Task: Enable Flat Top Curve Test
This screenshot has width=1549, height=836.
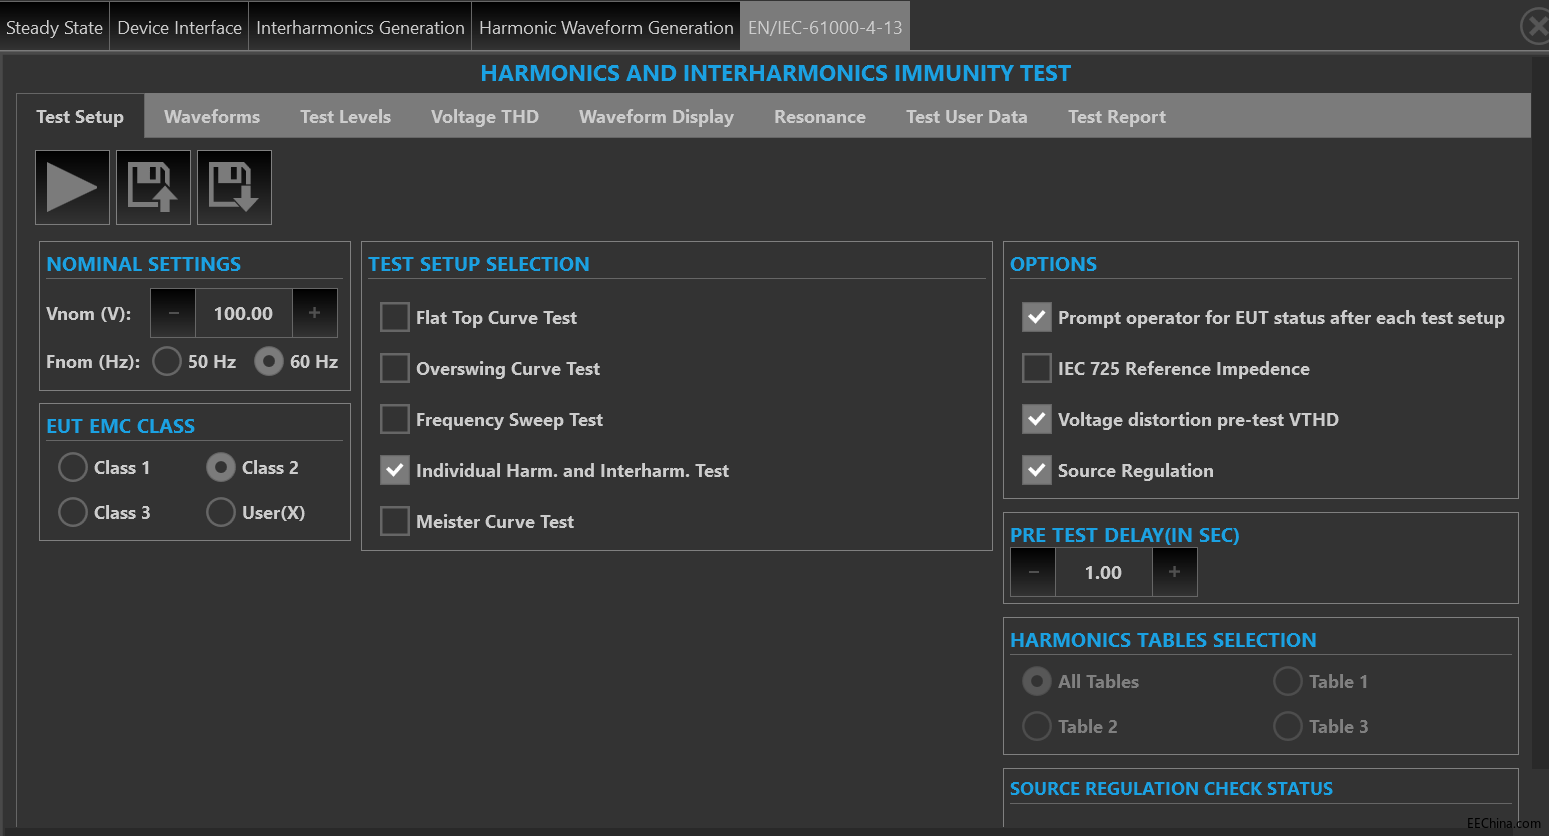Action: [395, 317]
